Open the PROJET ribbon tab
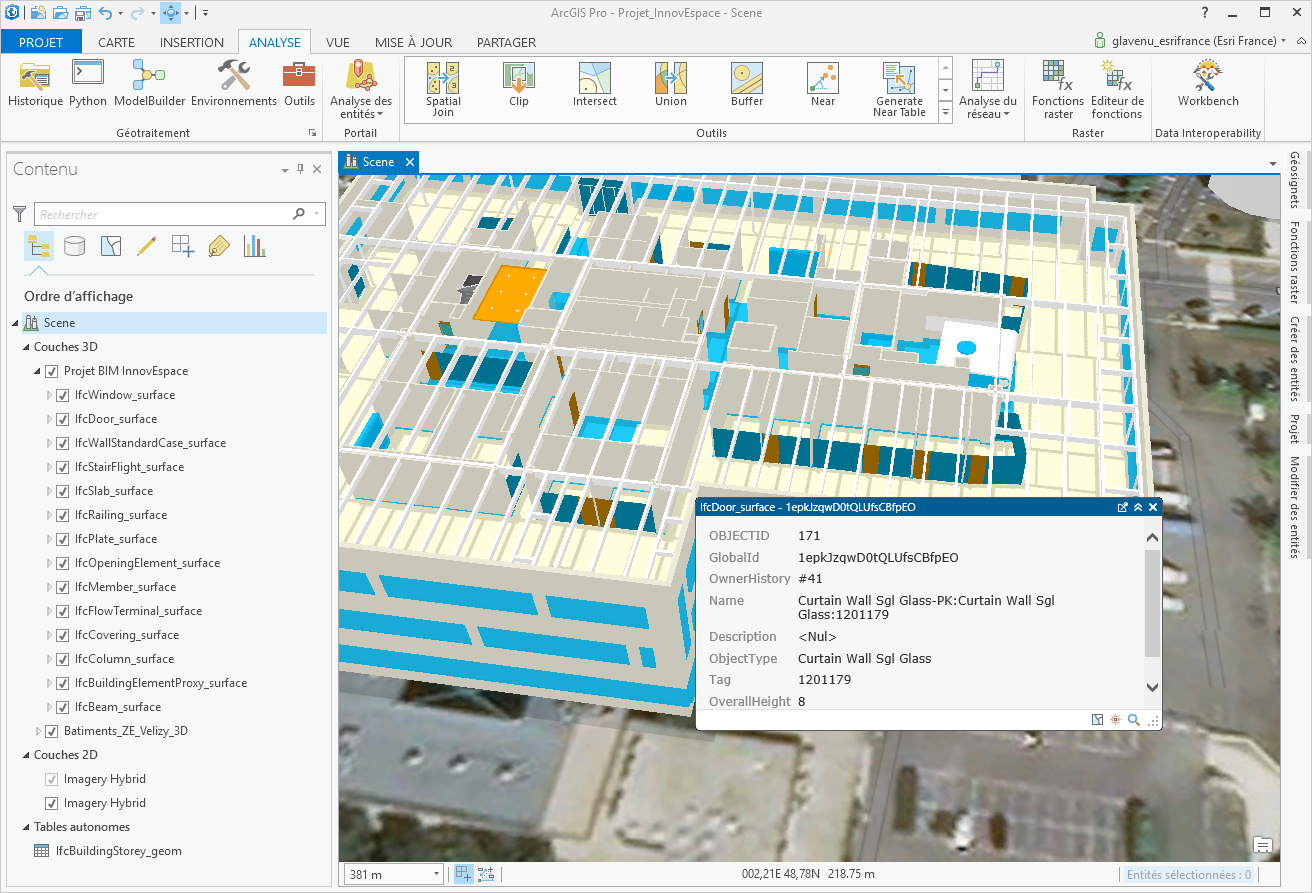This screenshot has width=1312, height=893. point(41,42)
